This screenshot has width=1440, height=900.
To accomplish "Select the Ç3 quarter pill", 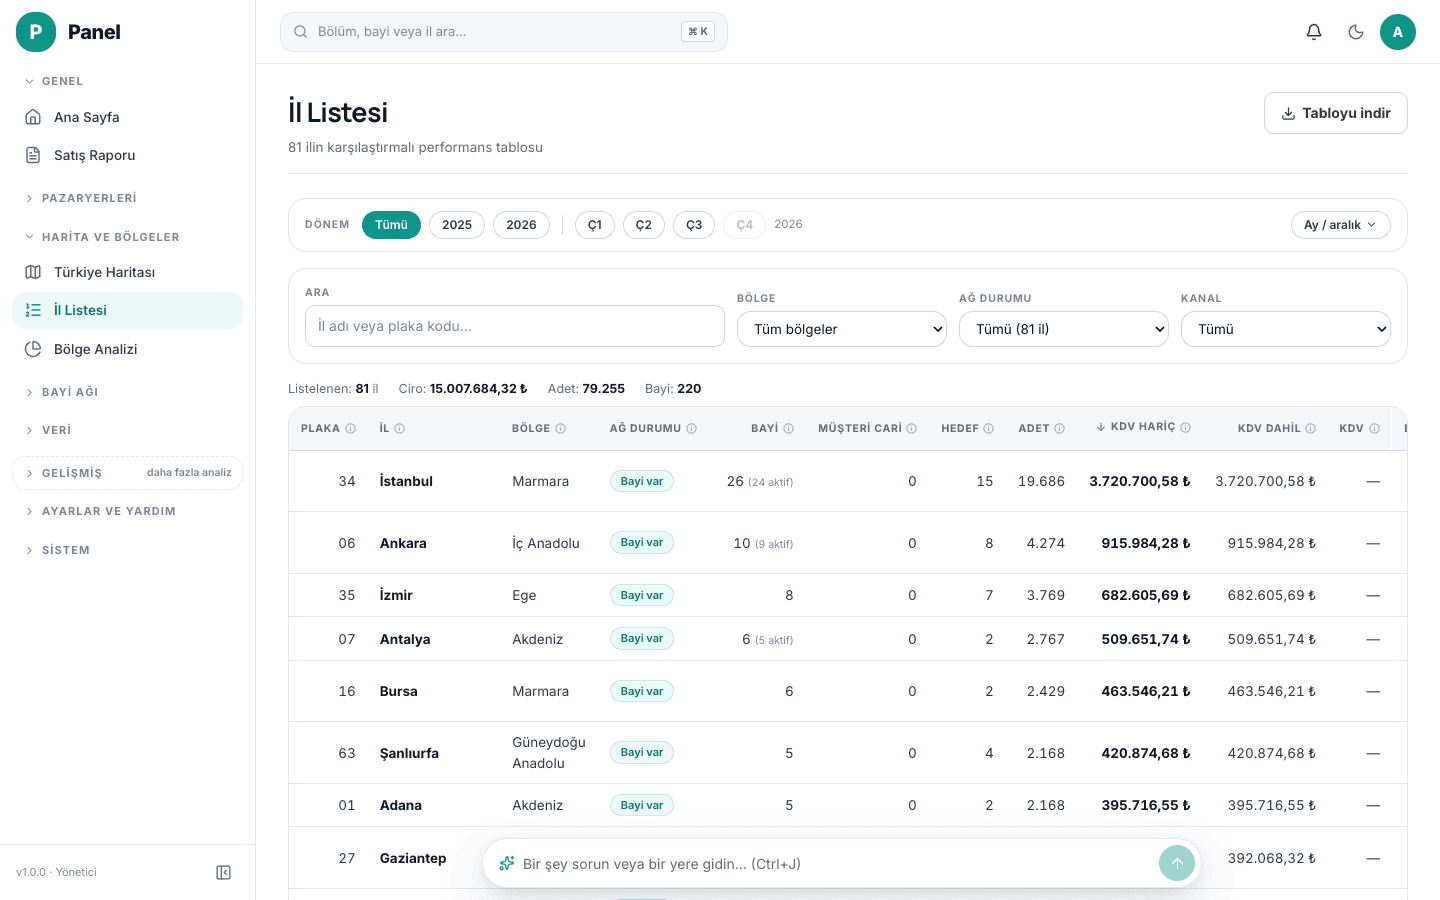I will (x=694, y=225).
